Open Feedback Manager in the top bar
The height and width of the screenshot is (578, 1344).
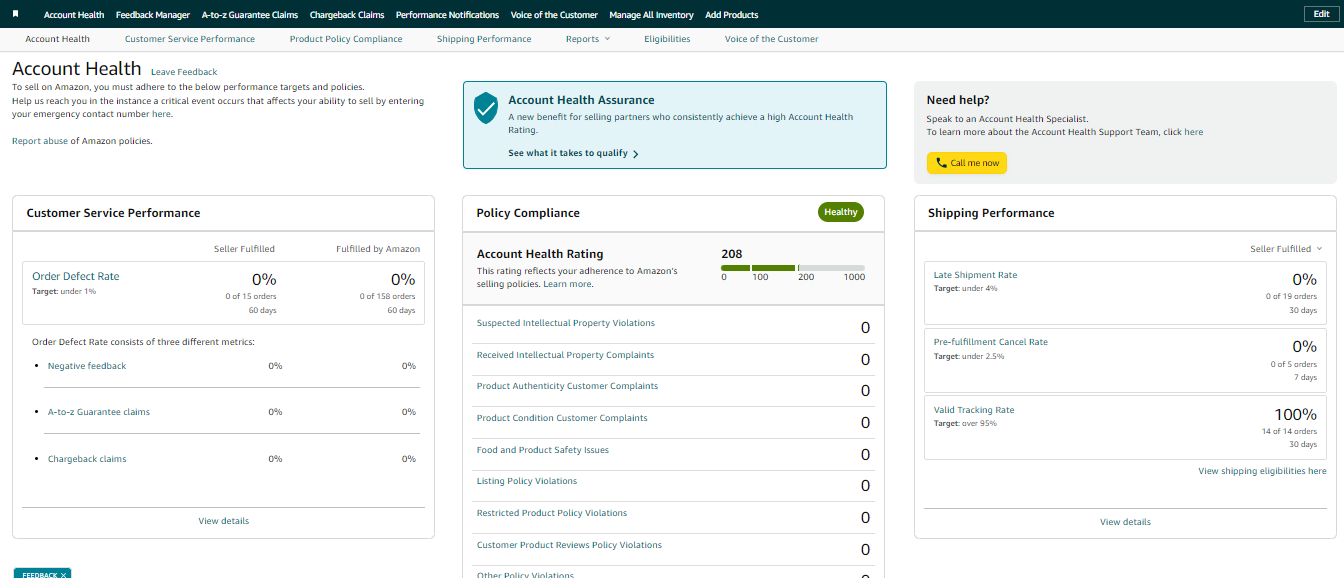coord(153,15)
